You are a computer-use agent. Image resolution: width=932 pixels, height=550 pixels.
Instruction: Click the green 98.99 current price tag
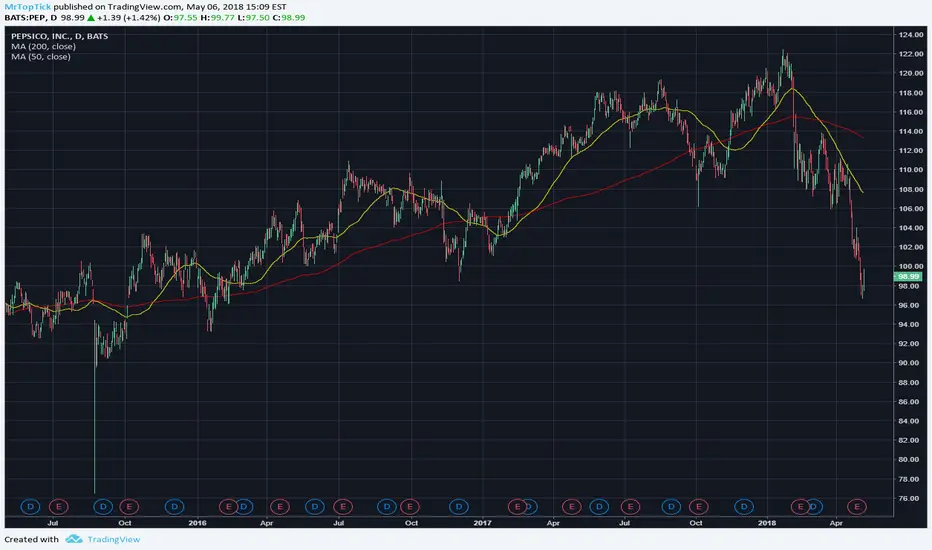[908, 276]
